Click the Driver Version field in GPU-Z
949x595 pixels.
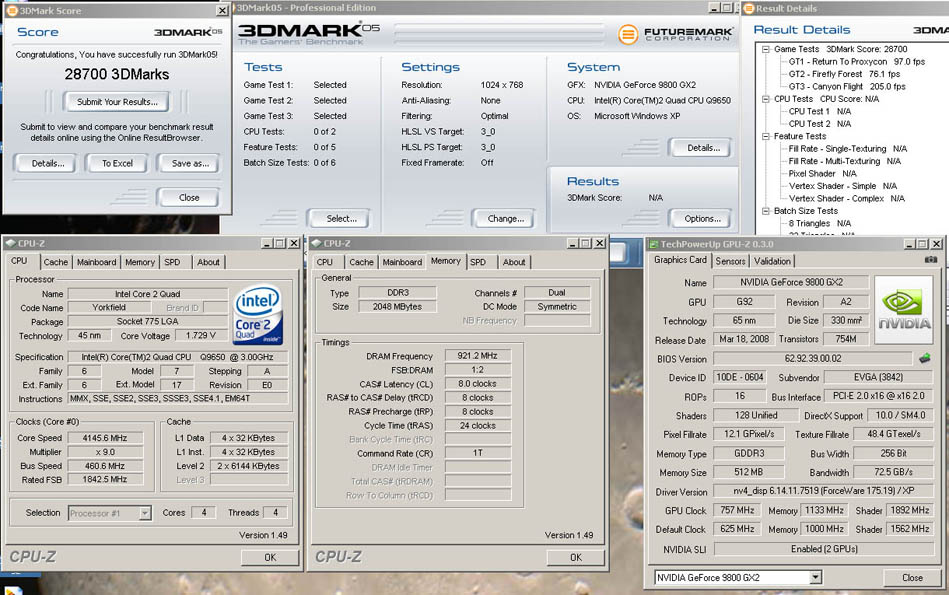point(823,491)
